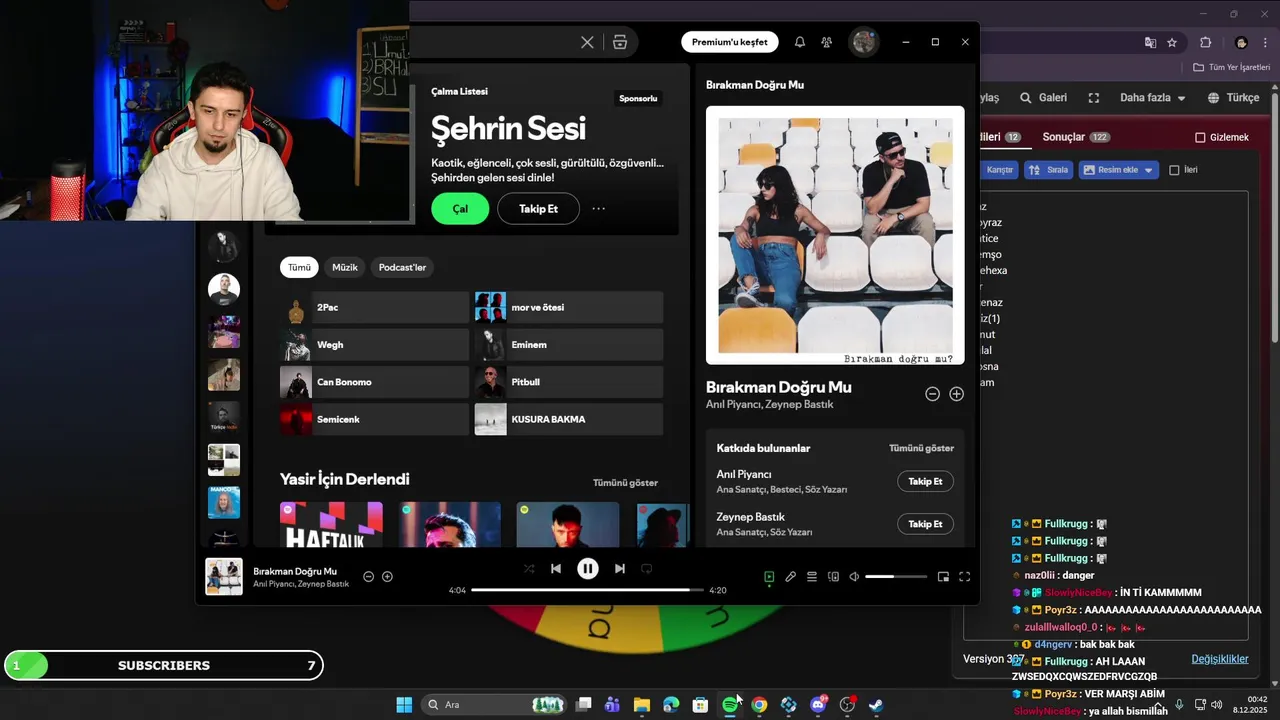
Task: Open the lyrics microphone icon
Action: (790, 576)
